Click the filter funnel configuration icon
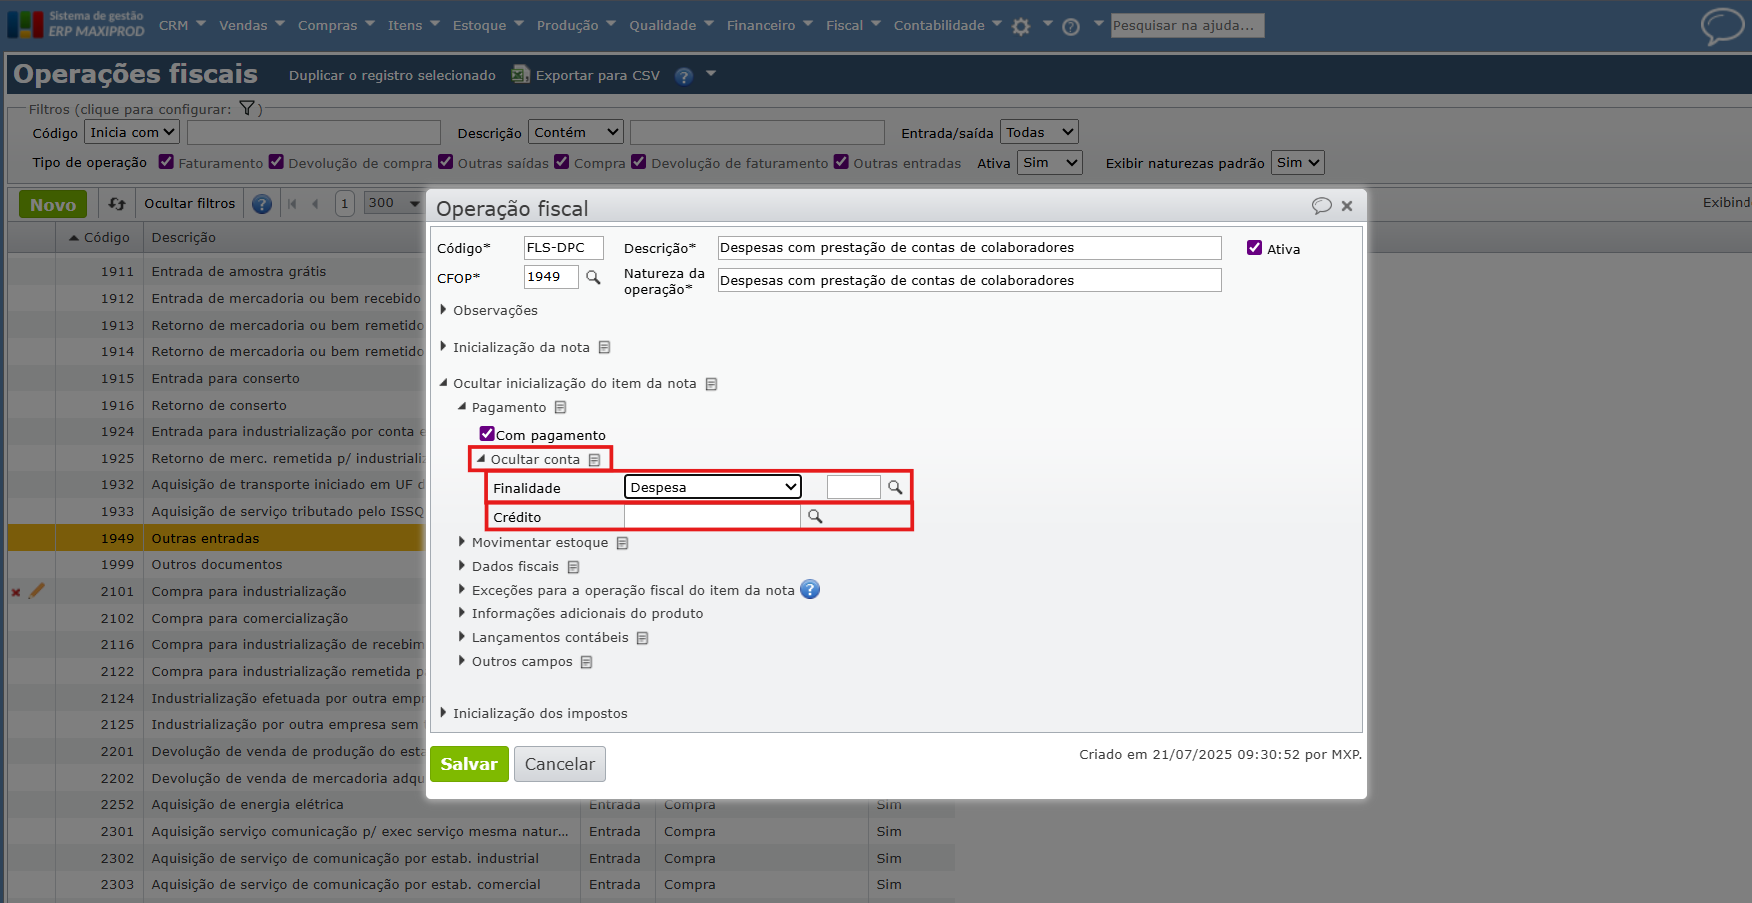This screenshot has width=1752, height=903. (x=247, y=108)
